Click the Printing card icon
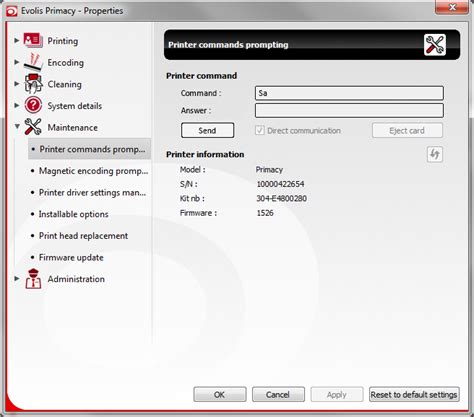Screen dimensions: 474x417 tap(33, 40)
